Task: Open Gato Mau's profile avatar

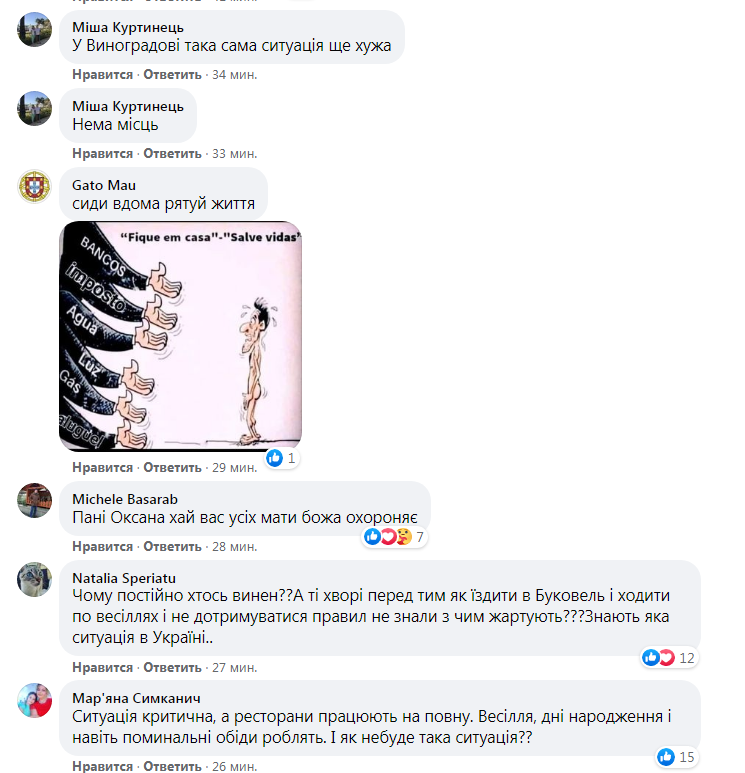Action: point(35,187)
